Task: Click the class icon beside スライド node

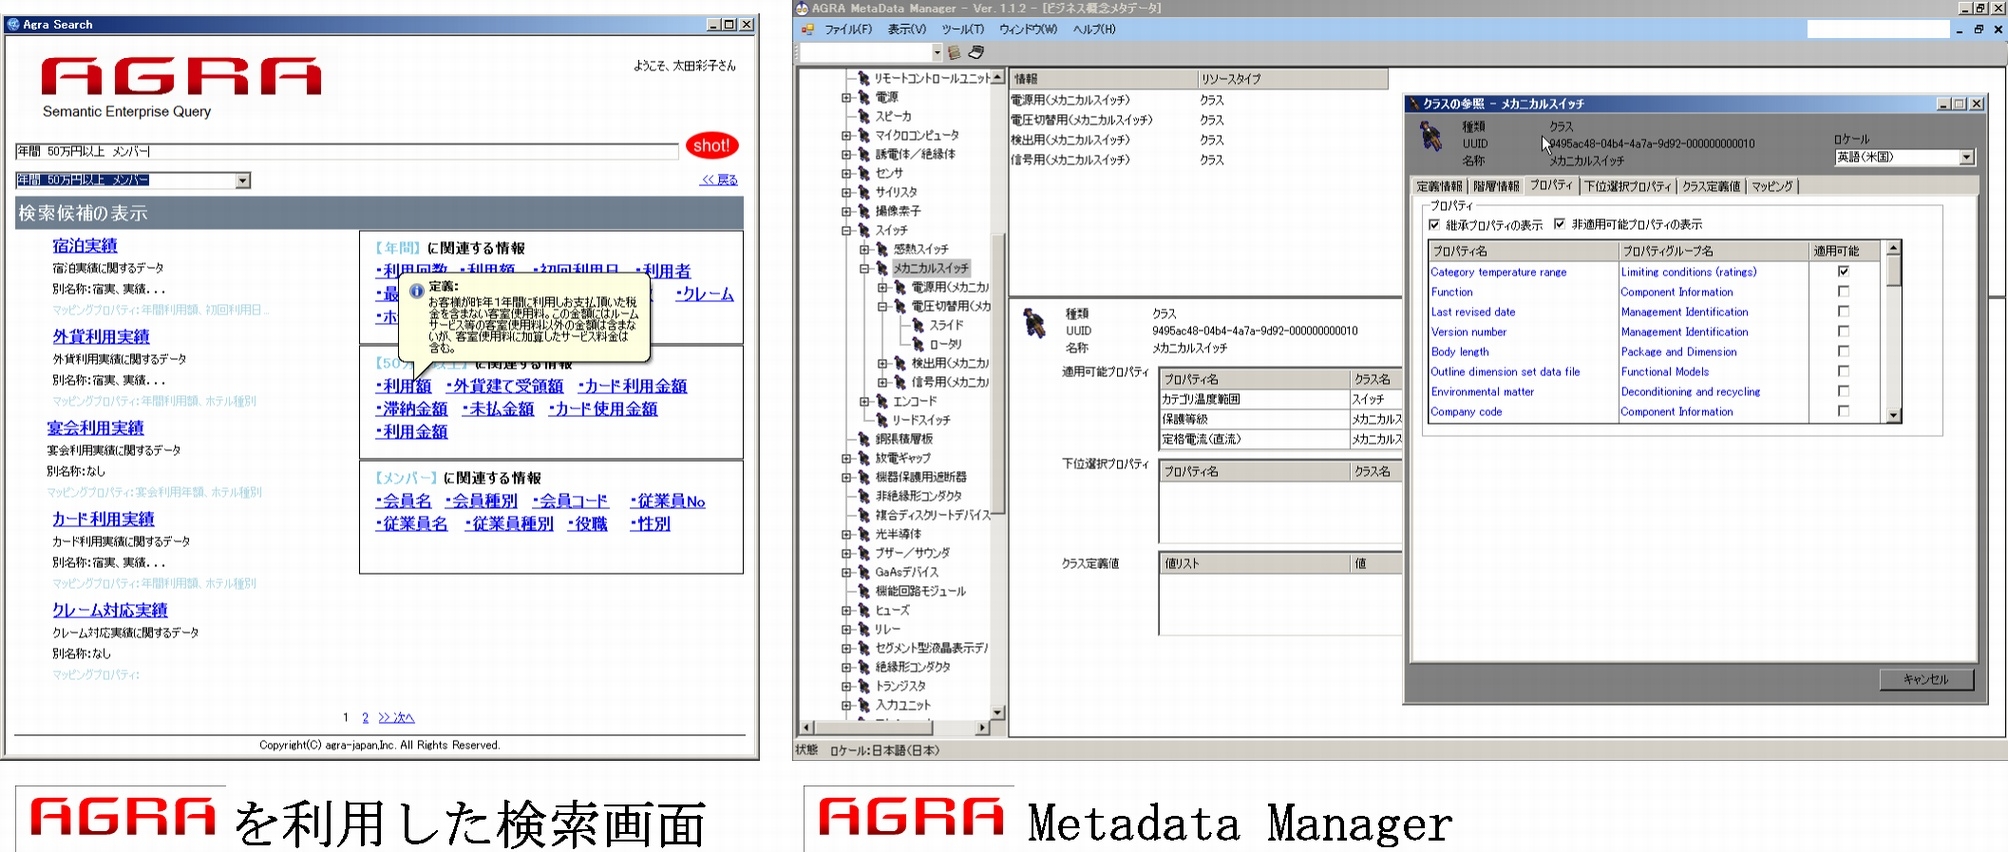Action: click(x=918, y=325)
